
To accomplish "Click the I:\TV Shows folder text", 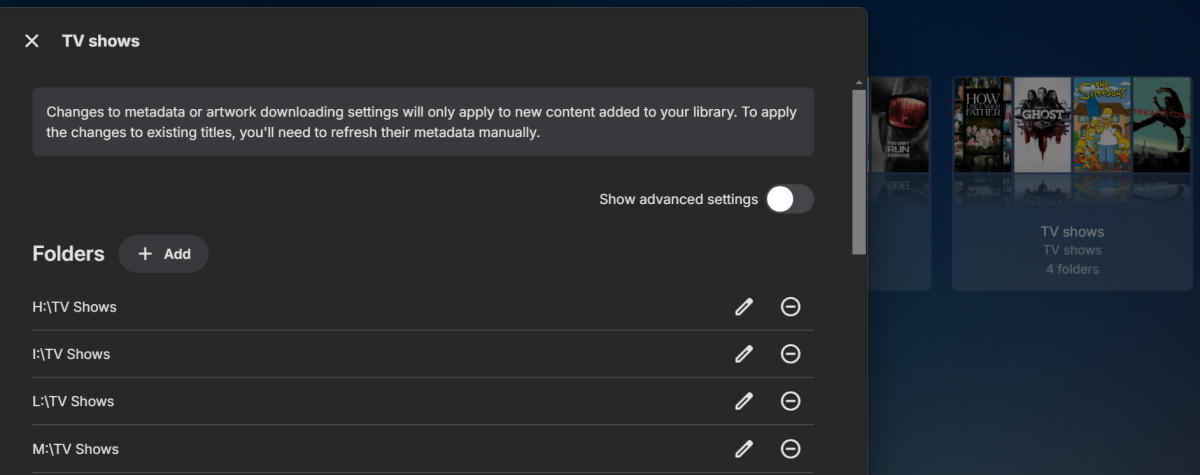I will click(71, 354).
